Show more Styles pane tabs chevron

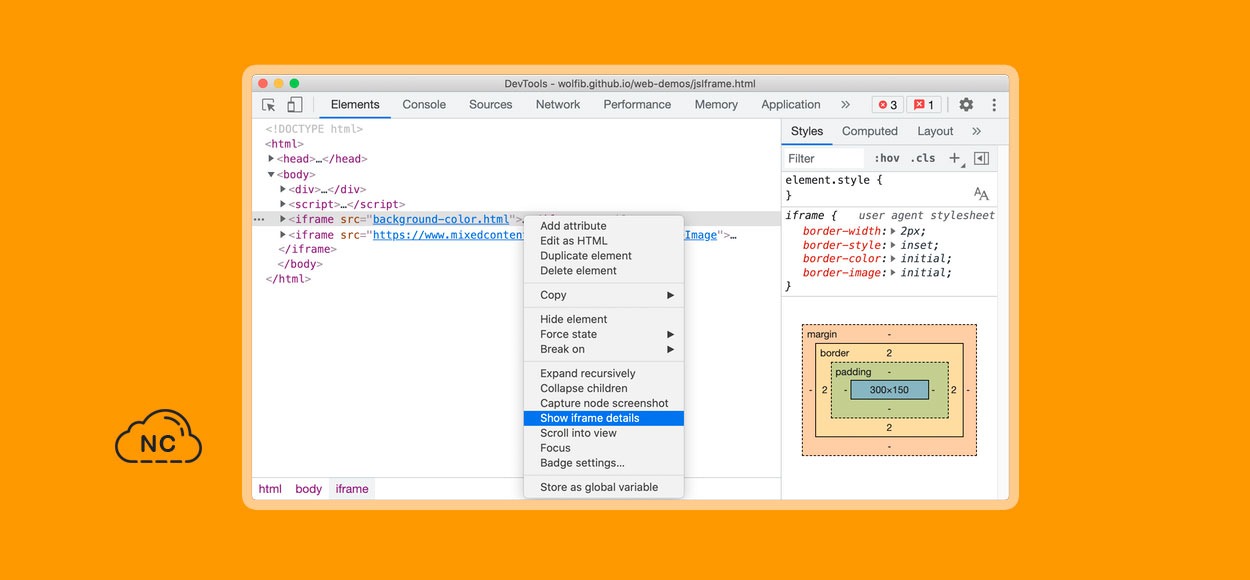pyautogui.click(x=977, y=131)
